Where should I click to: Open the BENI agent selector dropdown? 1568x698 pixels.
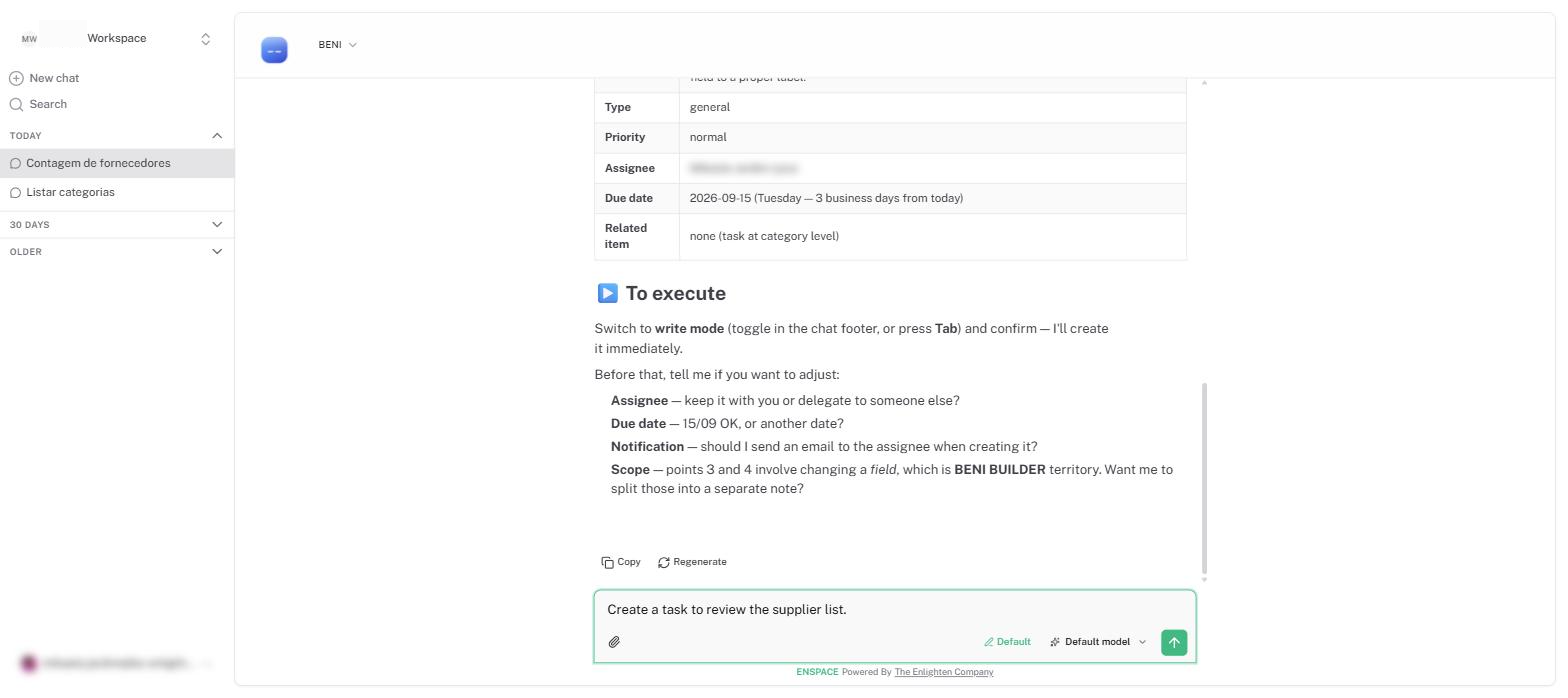(x=337, y=45)
